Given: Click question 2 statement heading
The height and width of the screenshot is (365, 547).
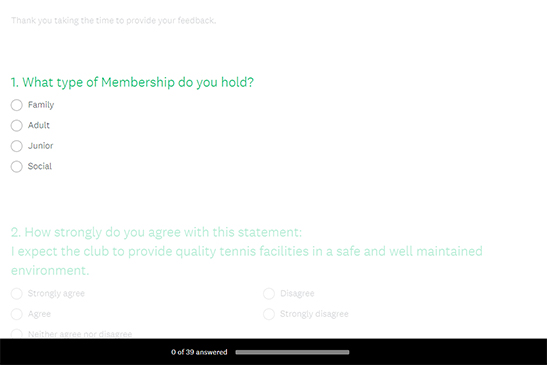Looking at the screenshot, I should (247, 251).
